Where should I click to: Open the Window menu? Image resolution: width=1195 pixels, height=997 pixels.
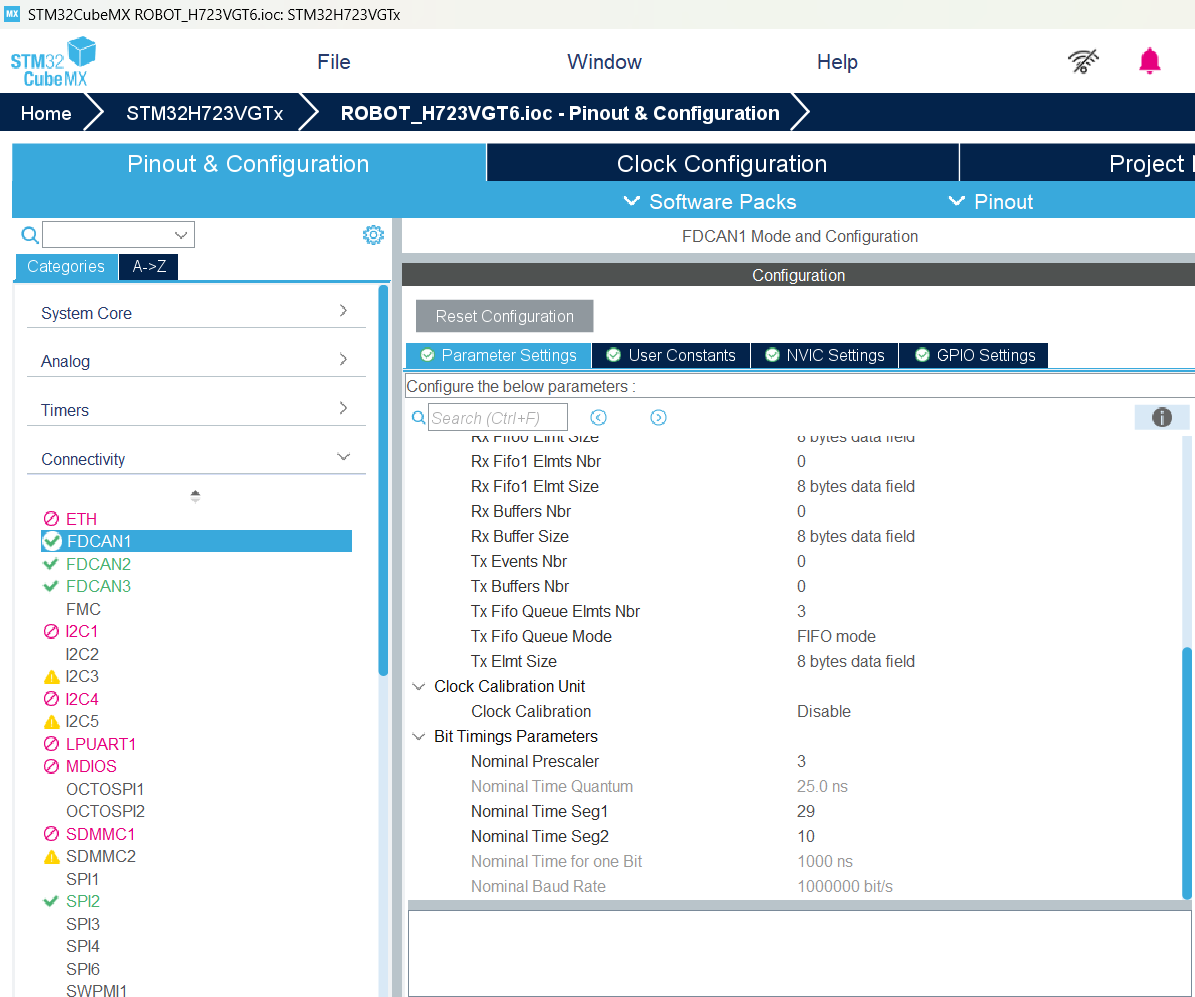click(604, 62)
